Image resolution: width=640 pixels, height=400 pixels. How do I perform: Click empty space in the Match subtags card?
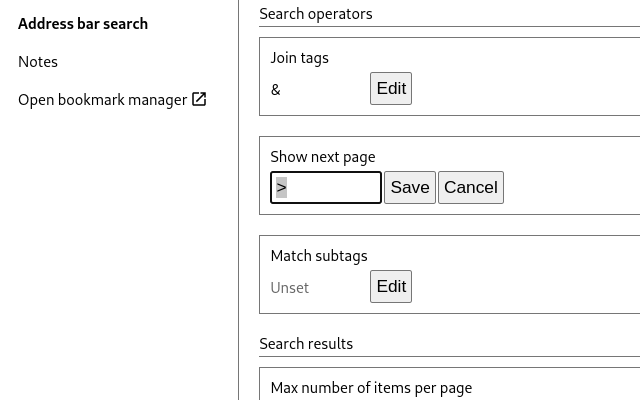click(x=530, y=278)
